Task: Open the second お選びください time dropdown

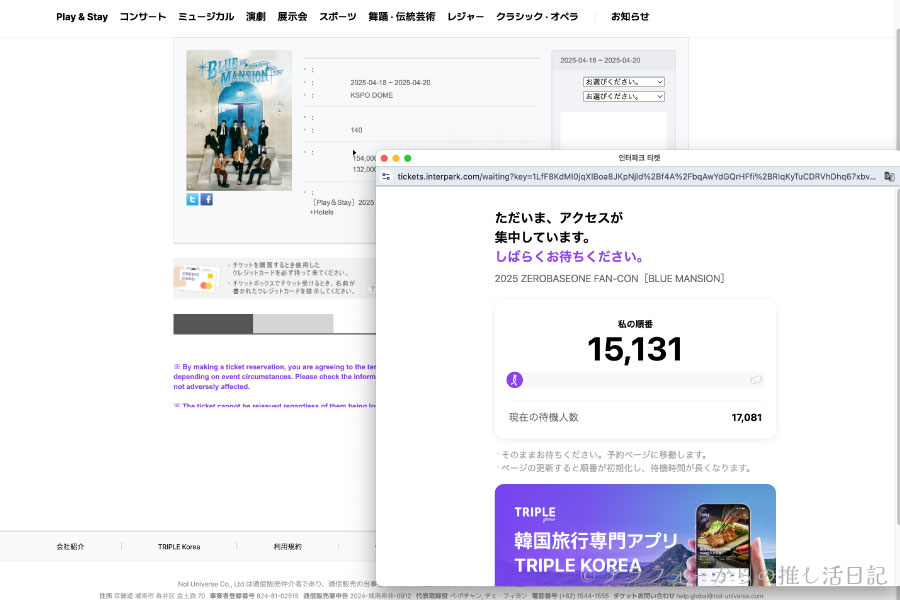Action: click(x=624, y=96)
